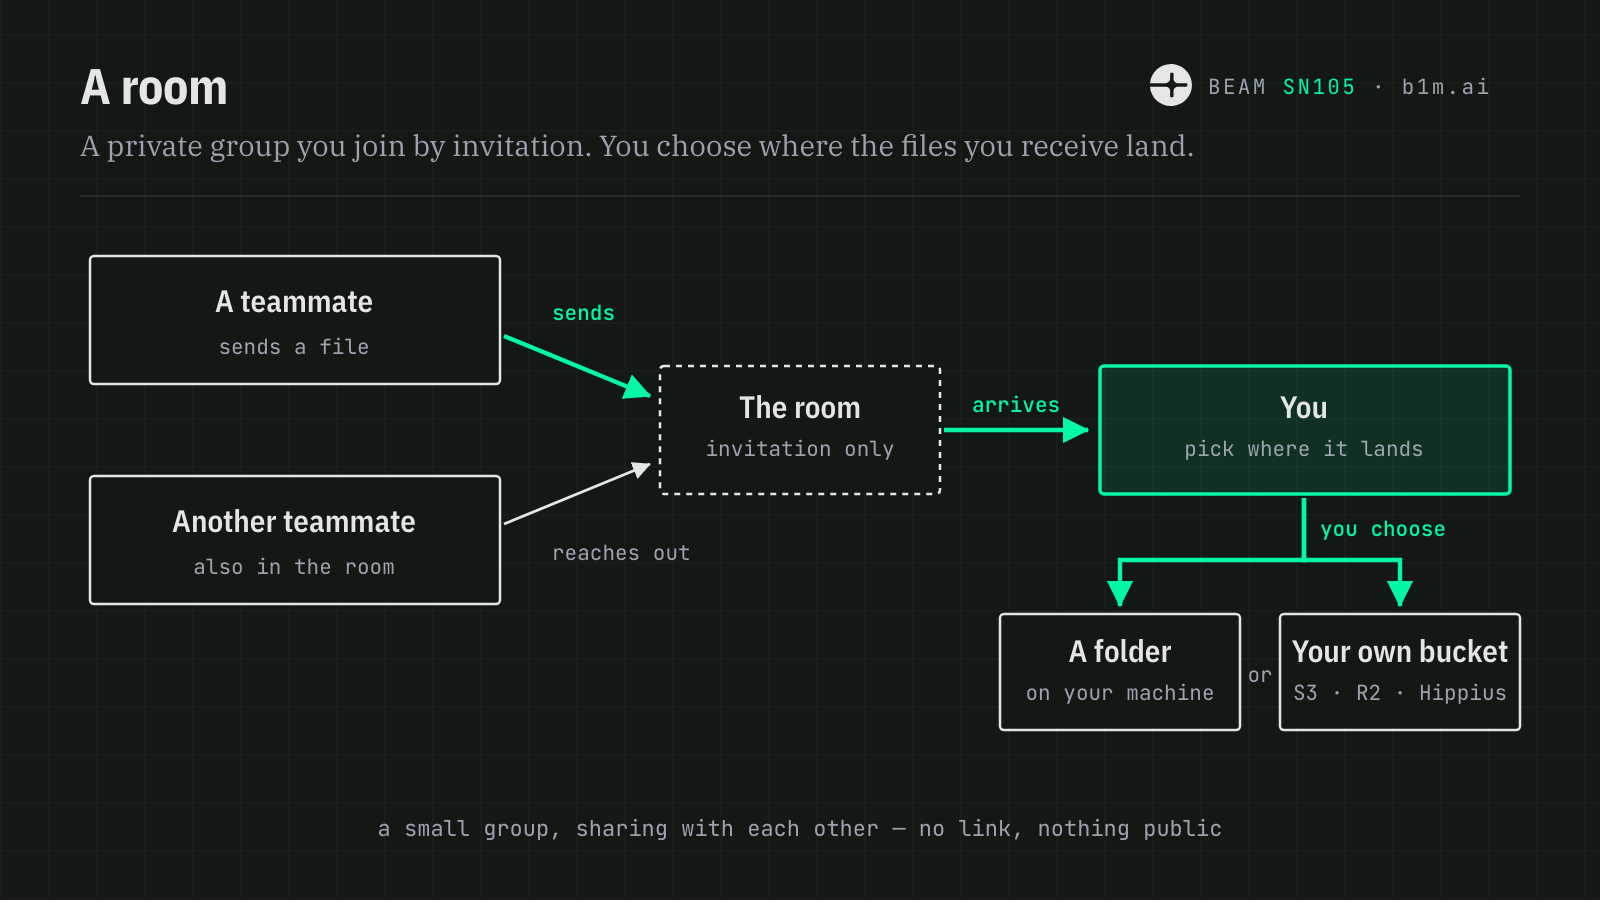Click the 'you choose' branch label
The image size is (1600, 900).
1383,529
